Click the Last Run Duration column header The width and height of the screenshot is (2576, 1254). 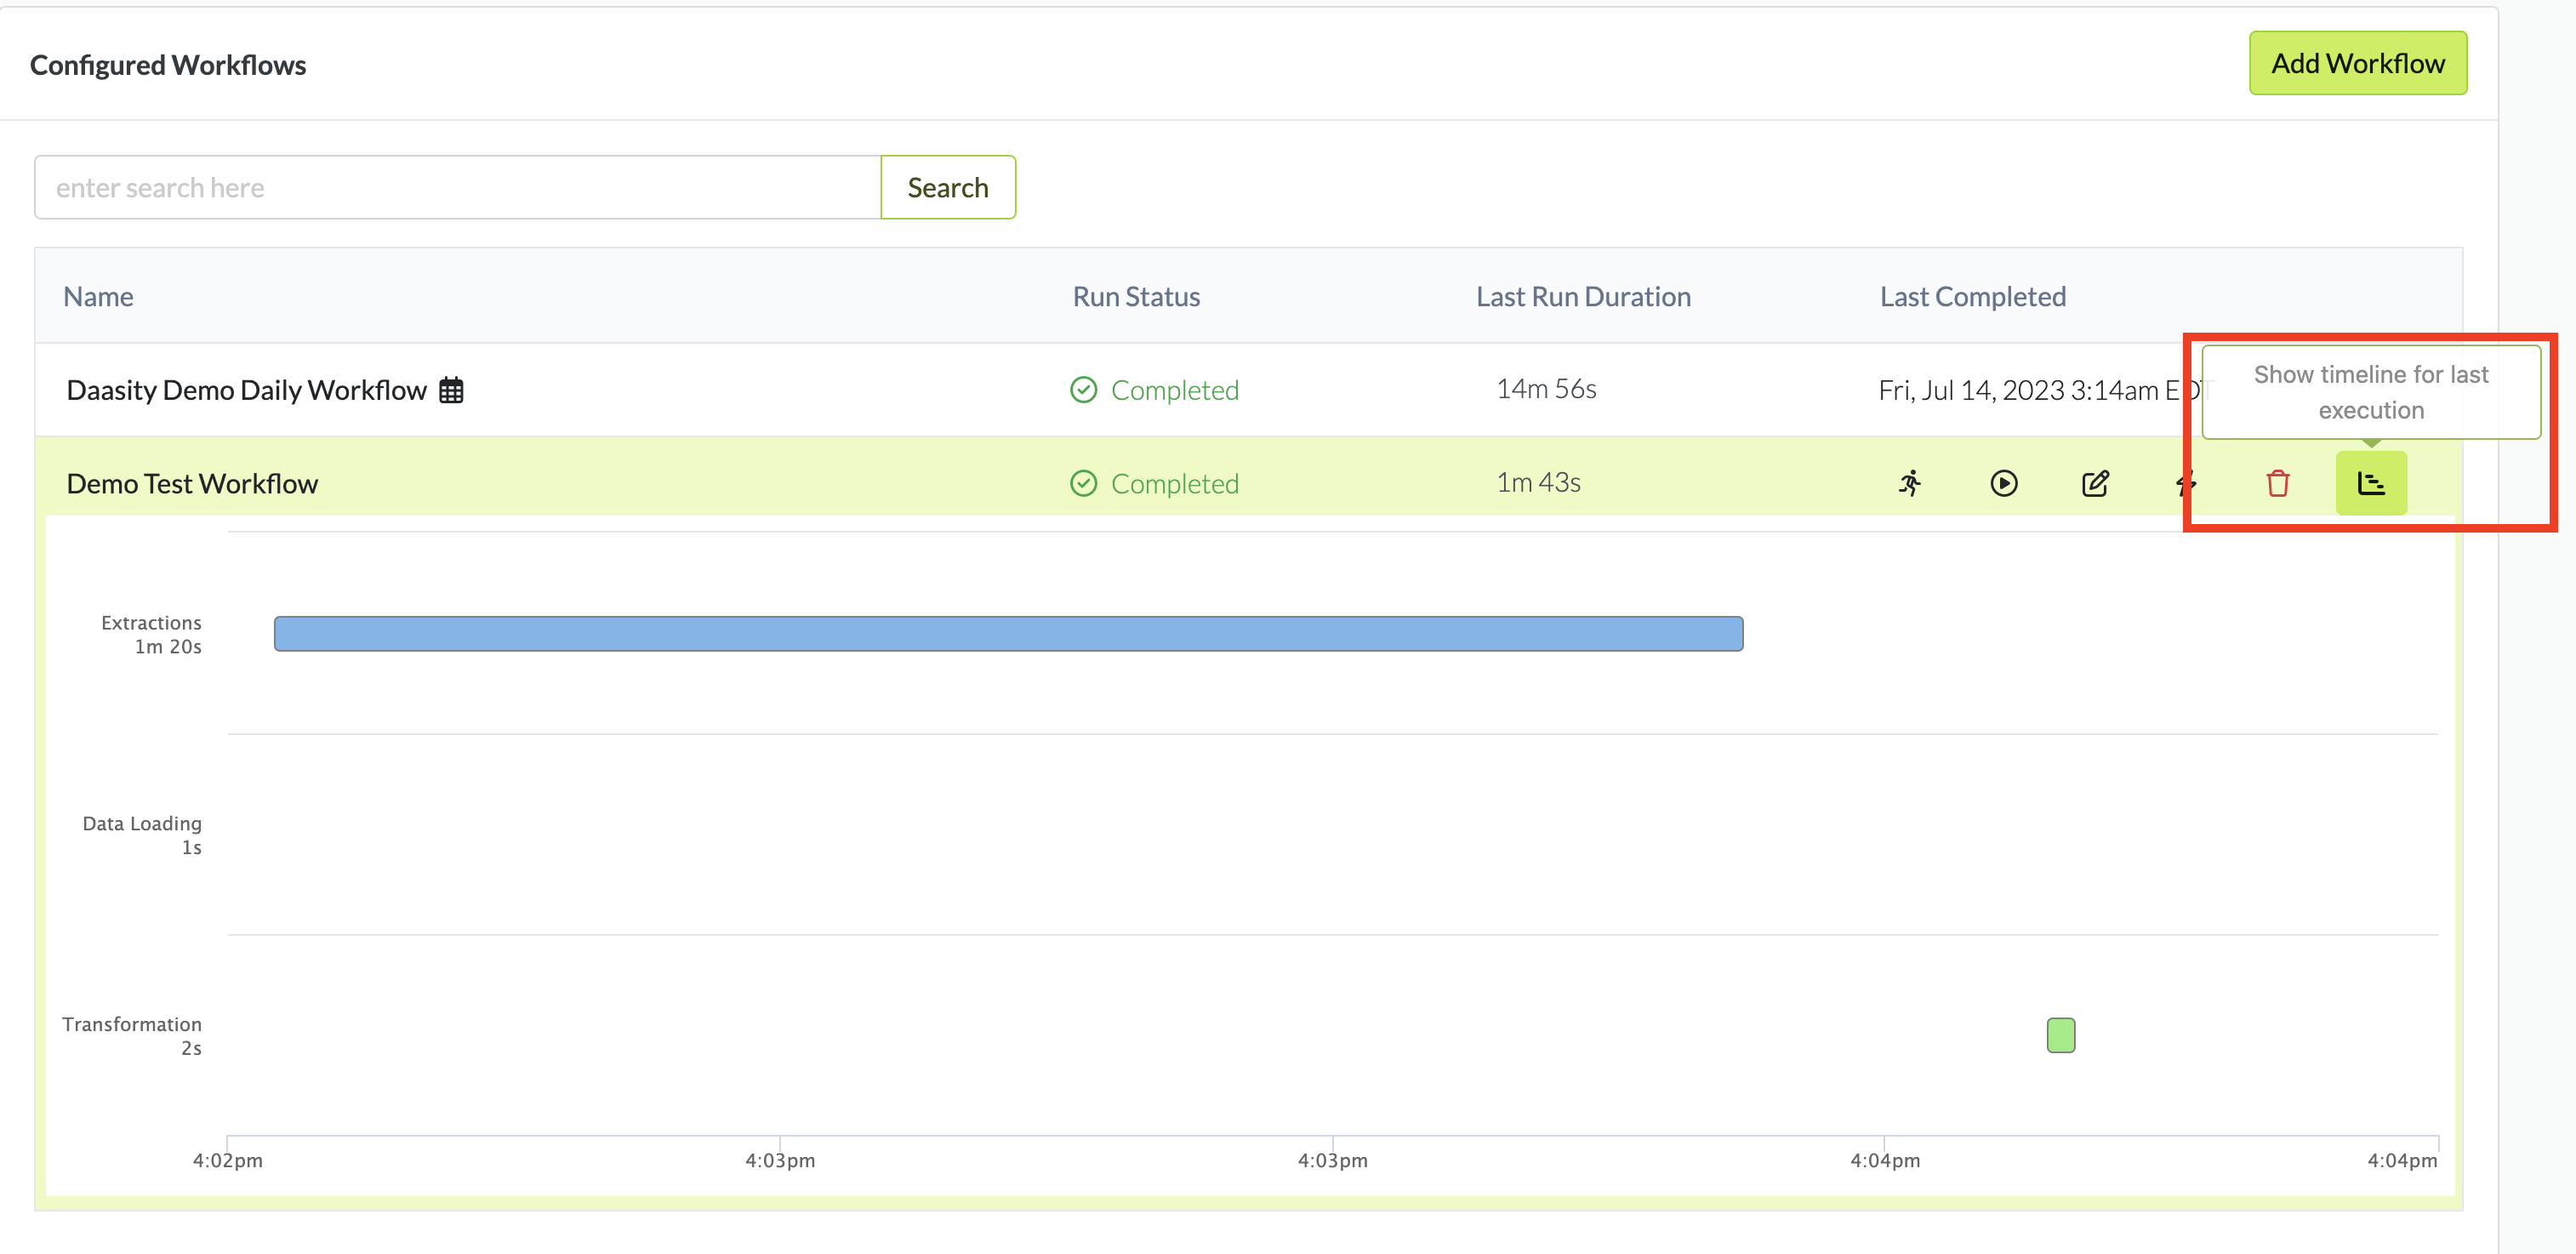[x=1582, y=297]
